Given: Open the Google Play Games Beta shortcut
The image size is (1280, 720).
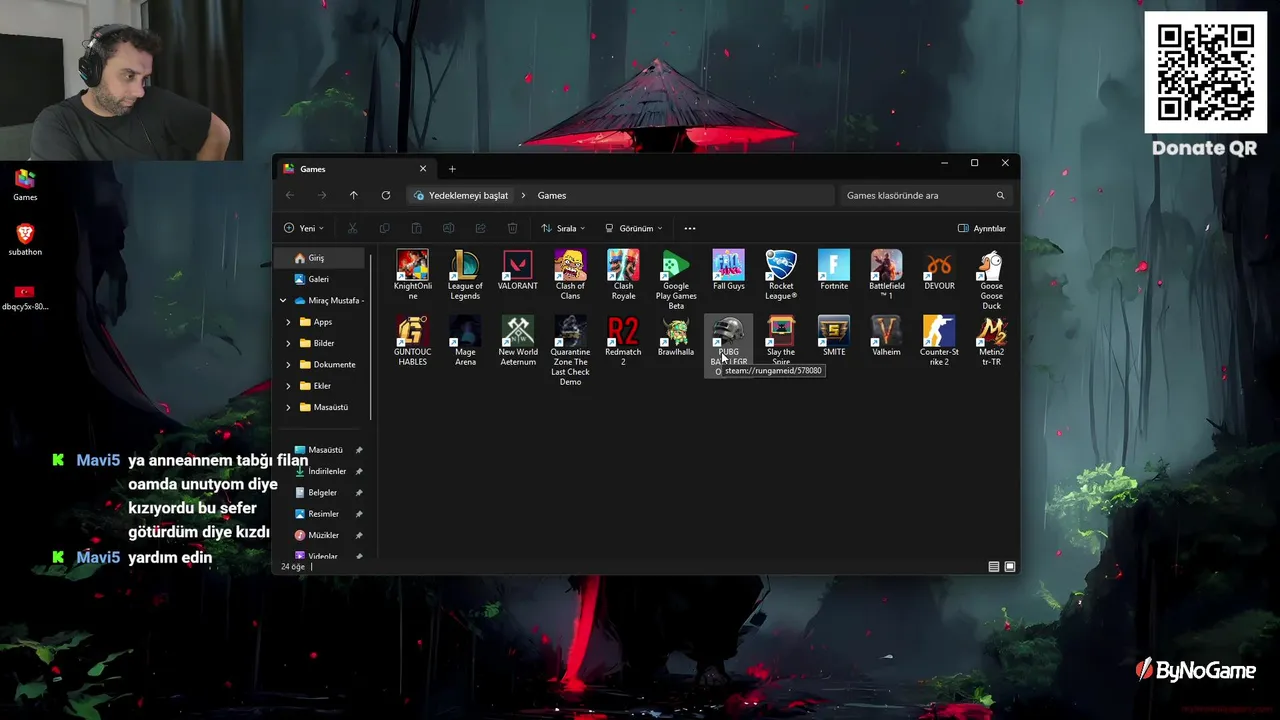Looking at the screenshot, I should [x=676, y=280].
